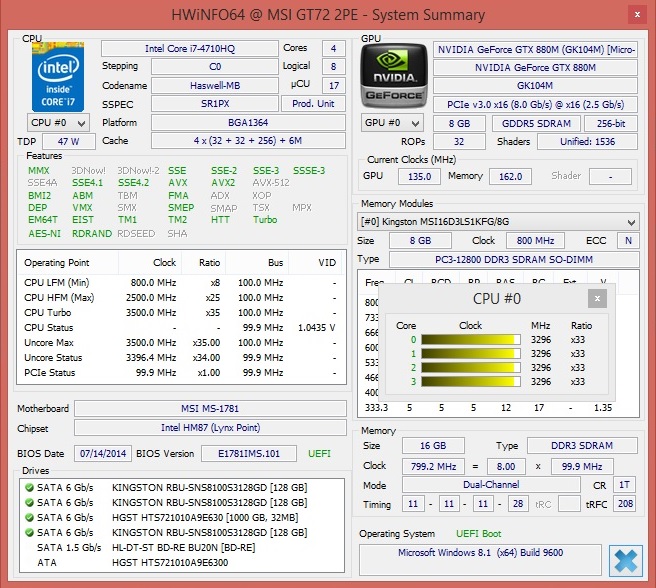Click the Intel HM87 (Lynx Point) chipset field
The image size is (656, 588).
pos(210,428)
